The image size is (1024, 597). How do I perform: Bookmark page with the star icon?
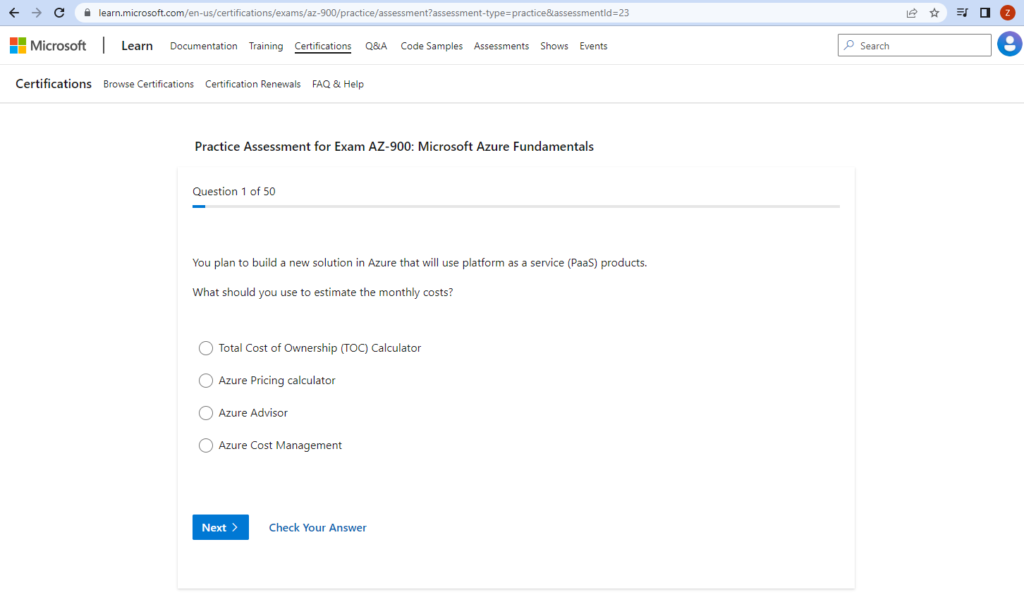pos(935,12)
